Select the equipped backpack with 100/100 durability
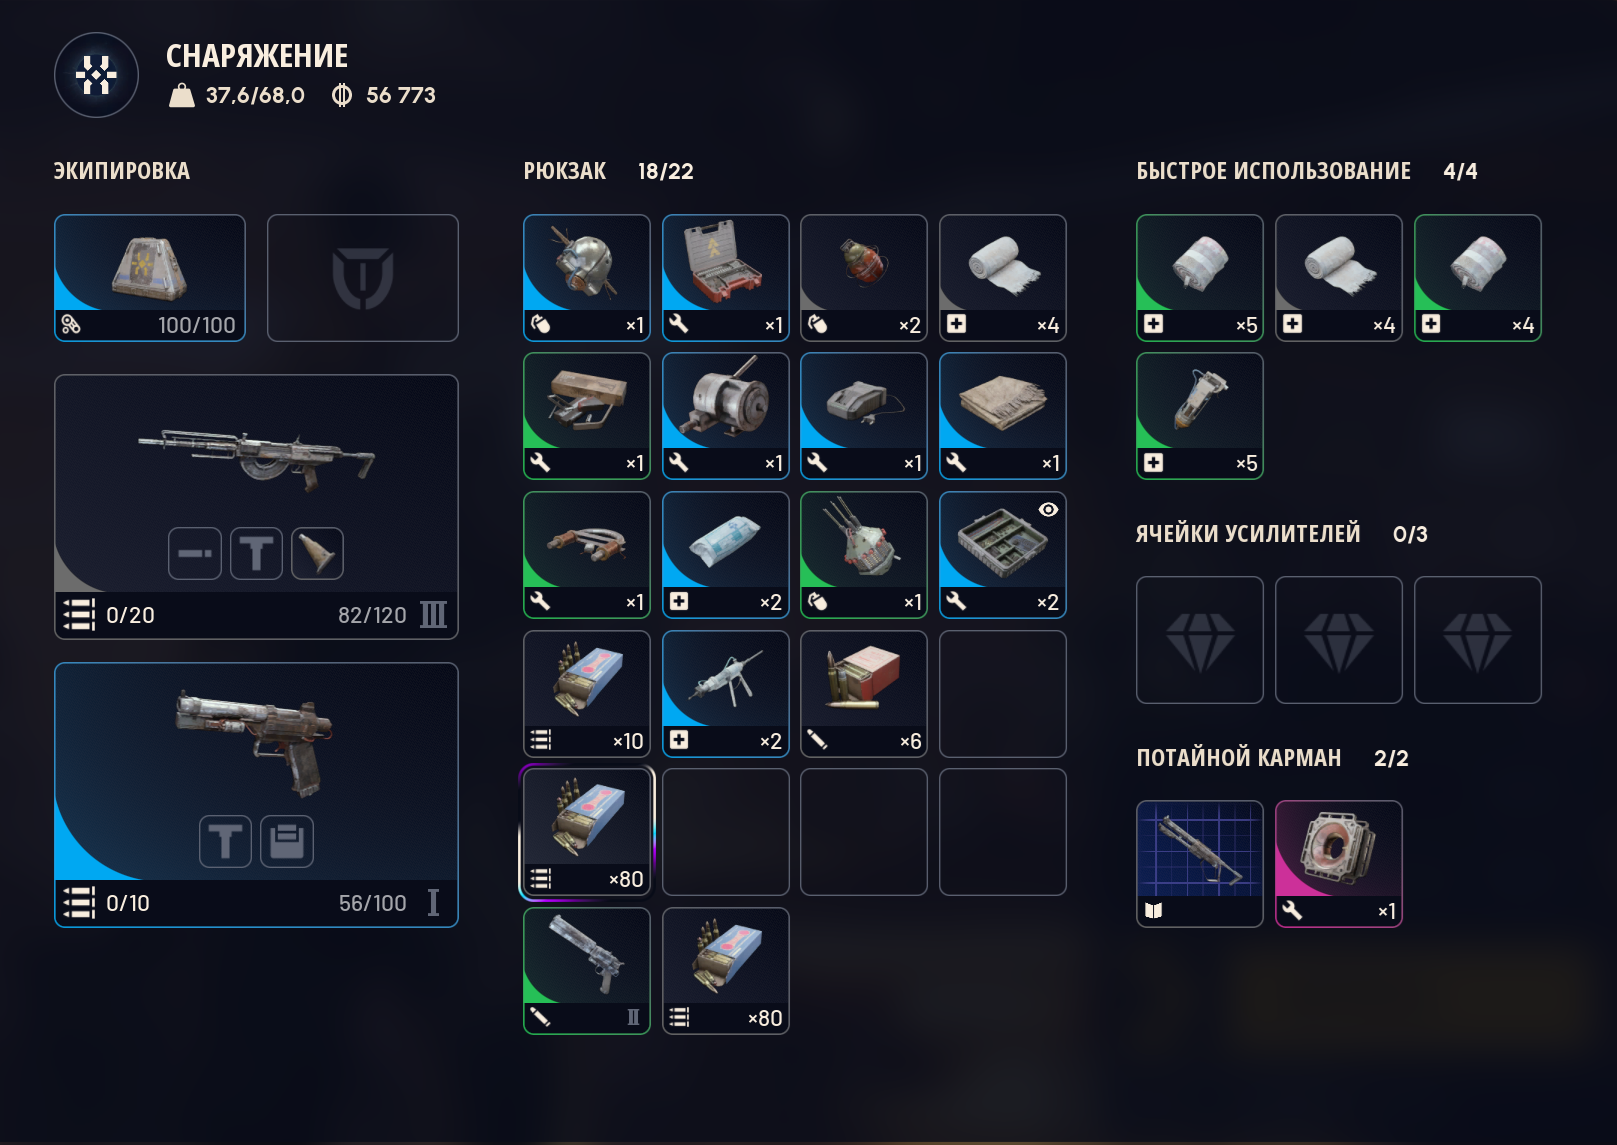The height and width of the screenshot is (1145, 1617). (x=150, y=278)
